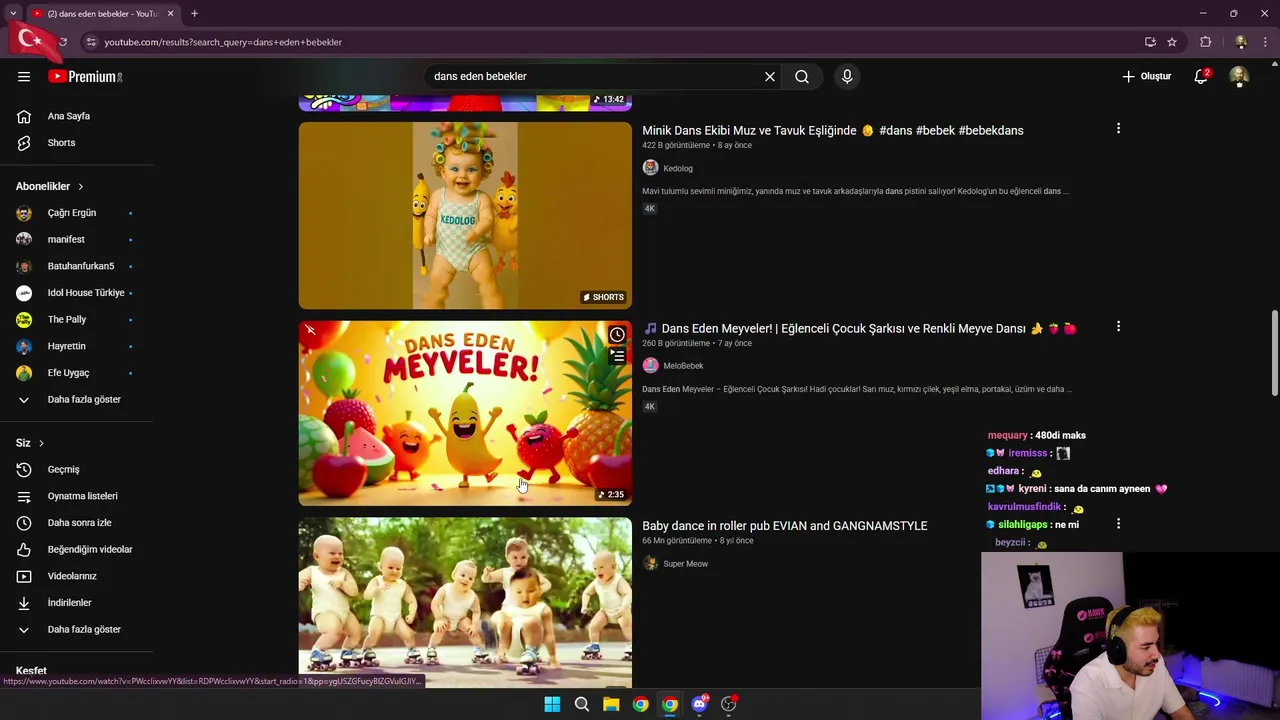Click the browser address bar URL
The width and height of the screenshot is (1280, 720).
tap(223, 42)
